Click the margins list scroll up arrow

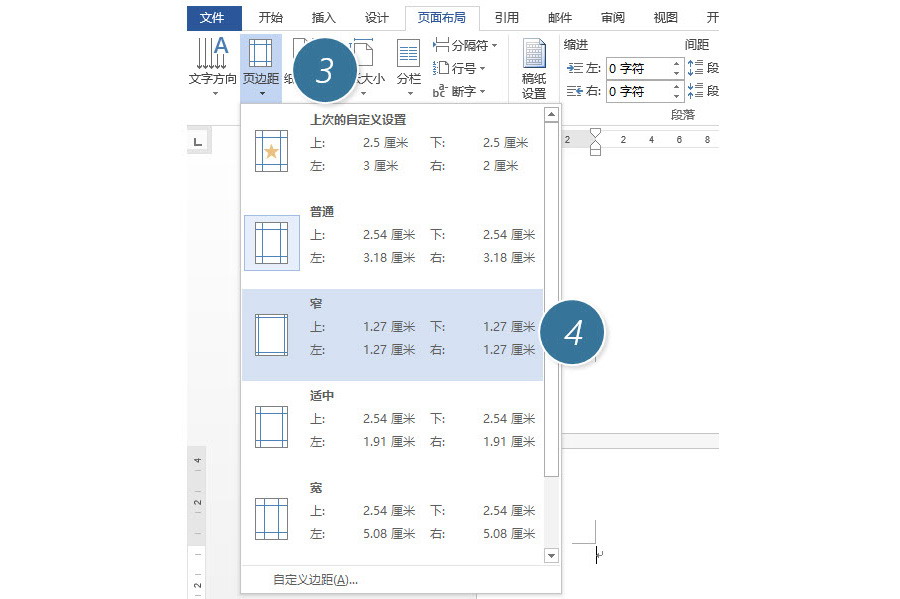click(551, 114)
